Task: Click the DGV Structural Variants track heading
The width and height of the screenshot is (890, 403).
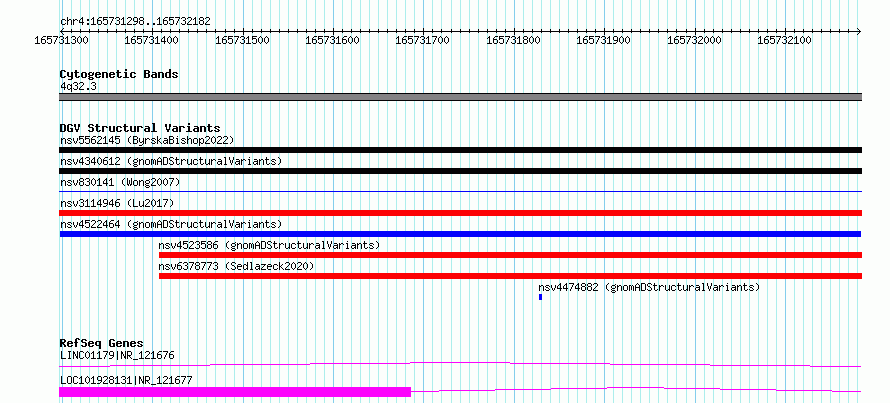Action: [140, 128]
